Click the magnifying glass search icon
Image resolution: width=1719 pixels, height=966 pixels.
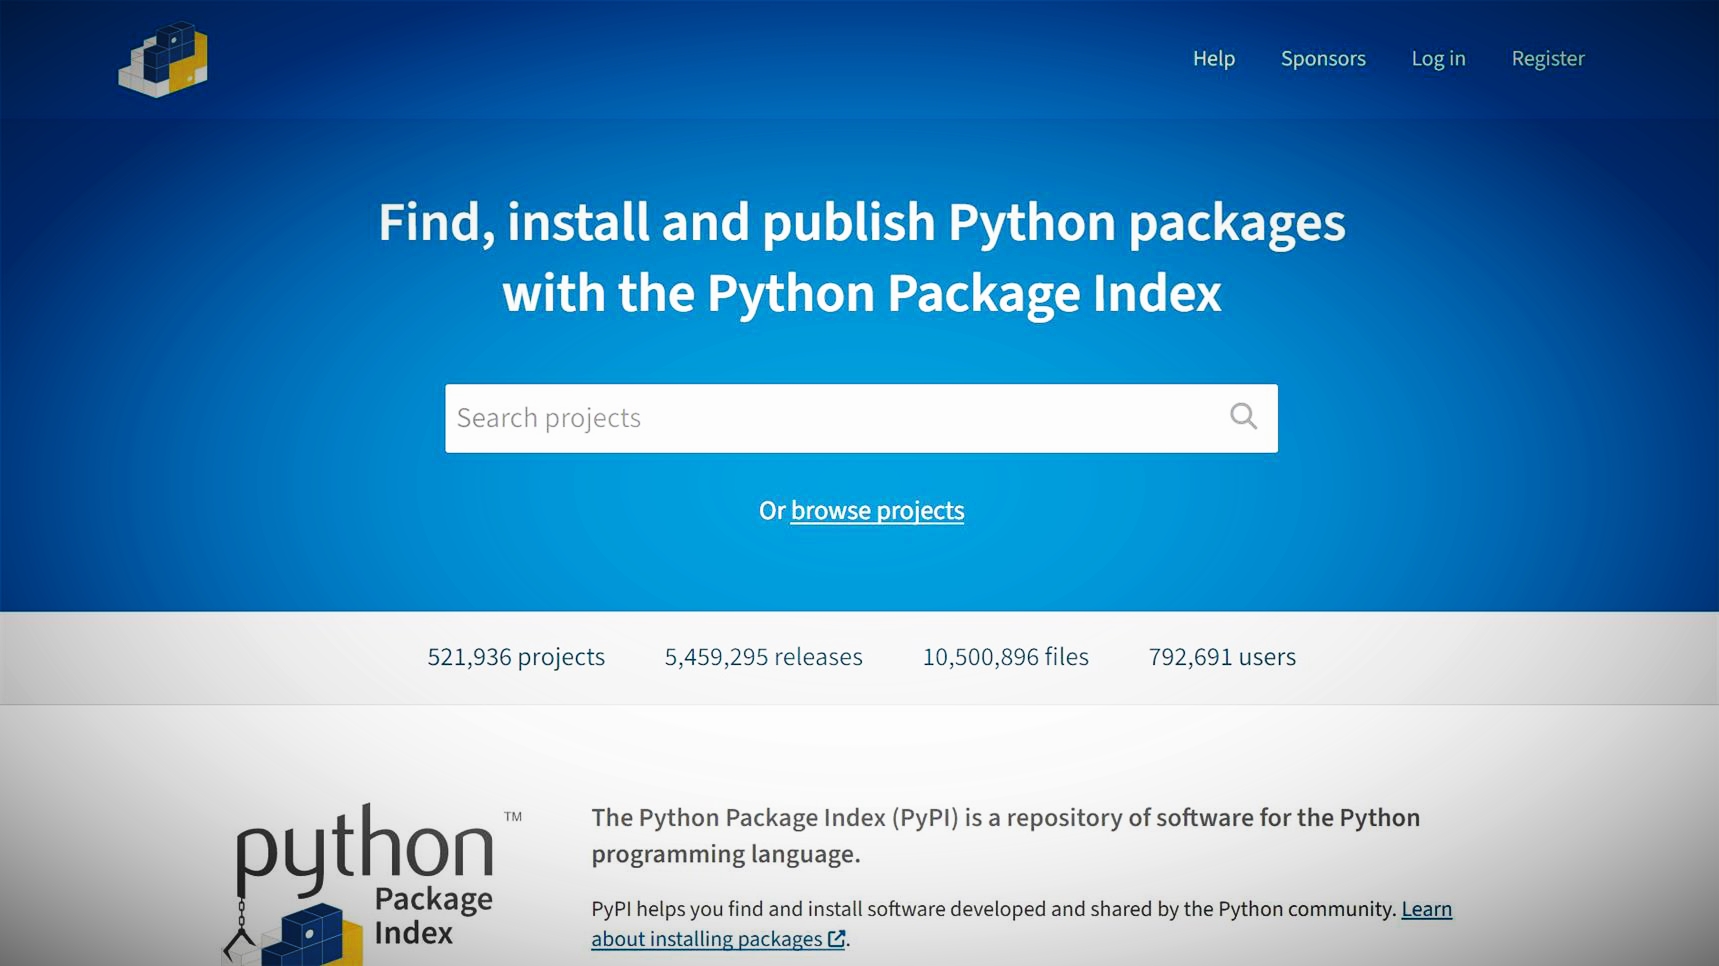[x=1243, y=416]
